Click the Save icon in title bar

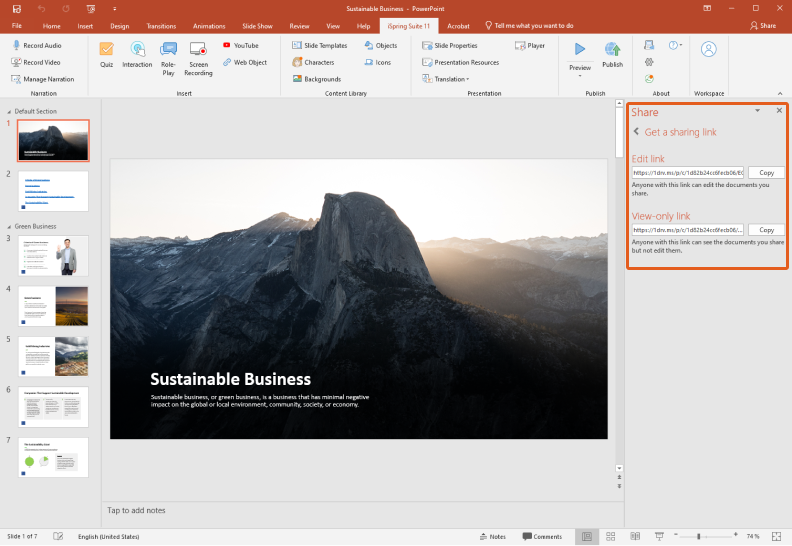[17, 9]
